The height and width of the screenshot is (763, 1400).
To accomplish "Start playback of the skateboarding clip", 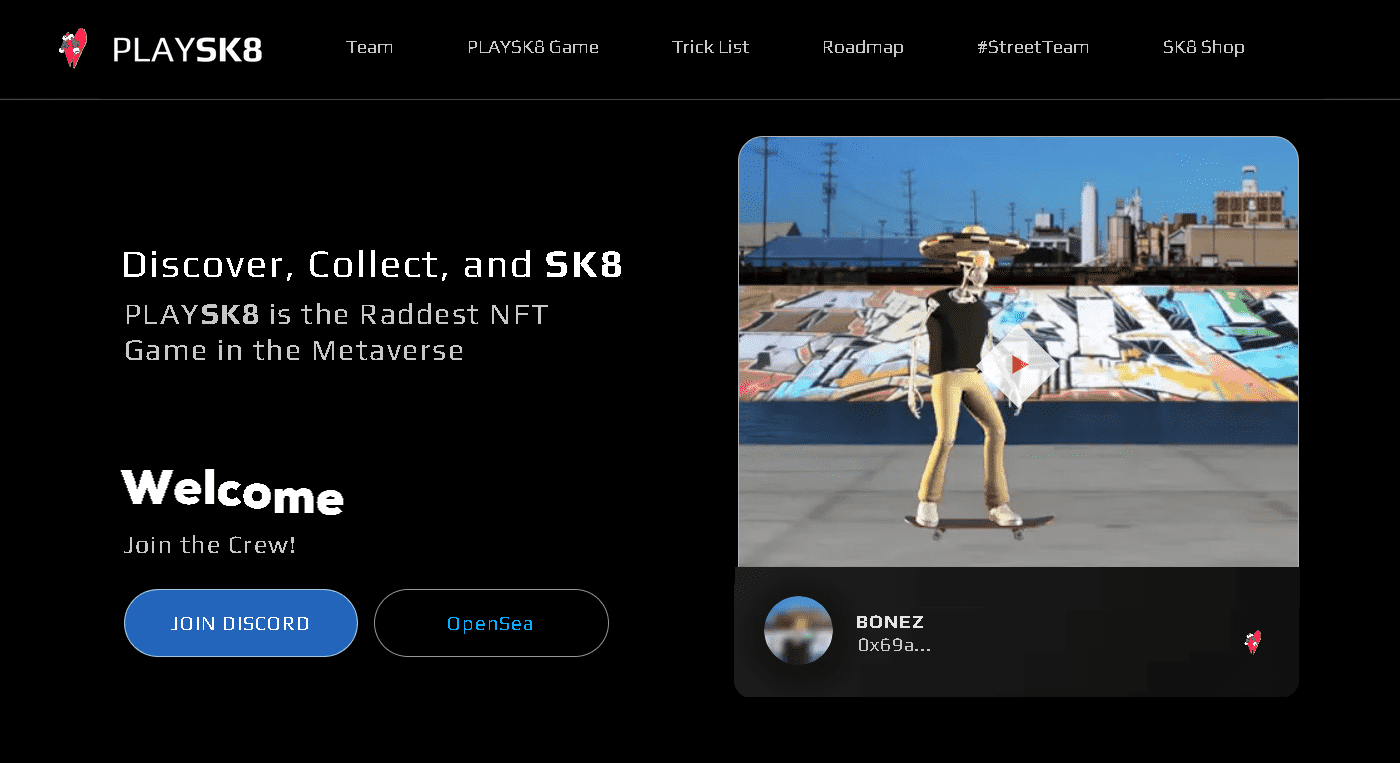I will click(1019, 365).
